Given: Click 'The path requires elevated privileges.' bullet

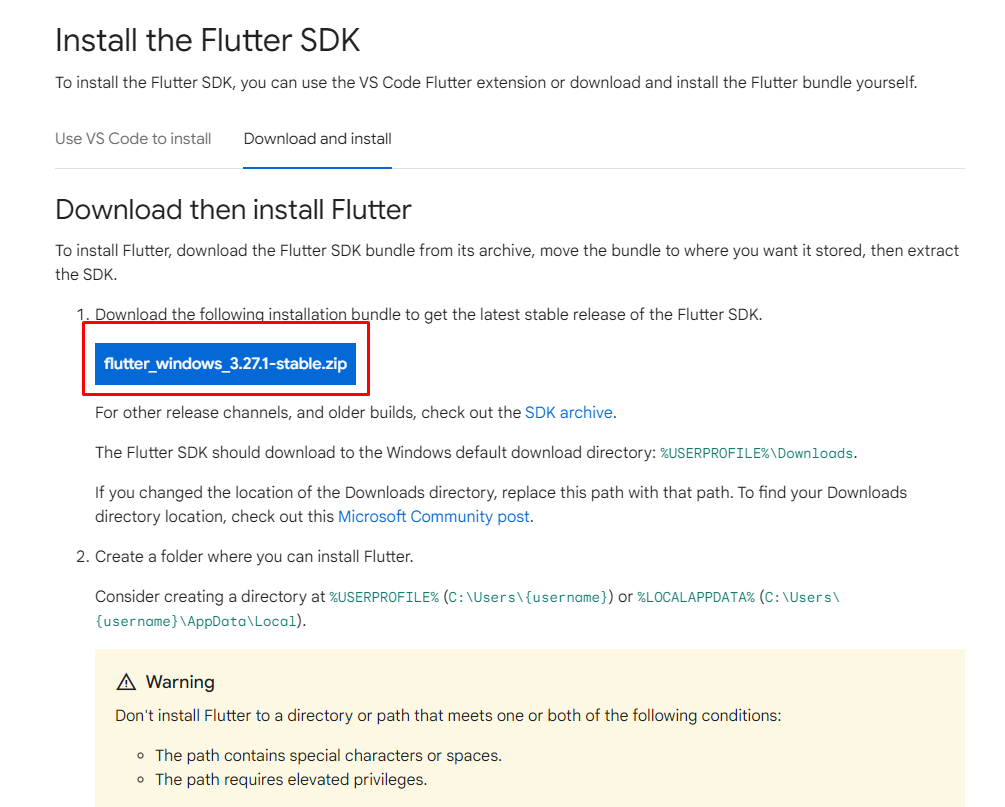Looking at the screenshot, I should (291, 779).
